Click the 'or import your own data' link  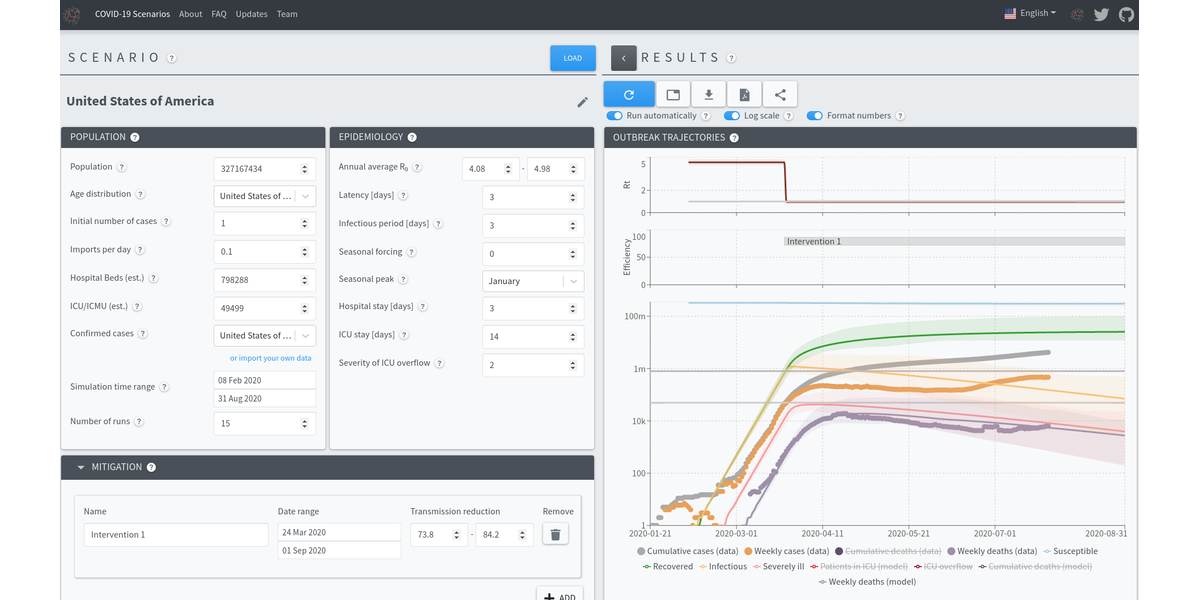[x=270, y=358]
